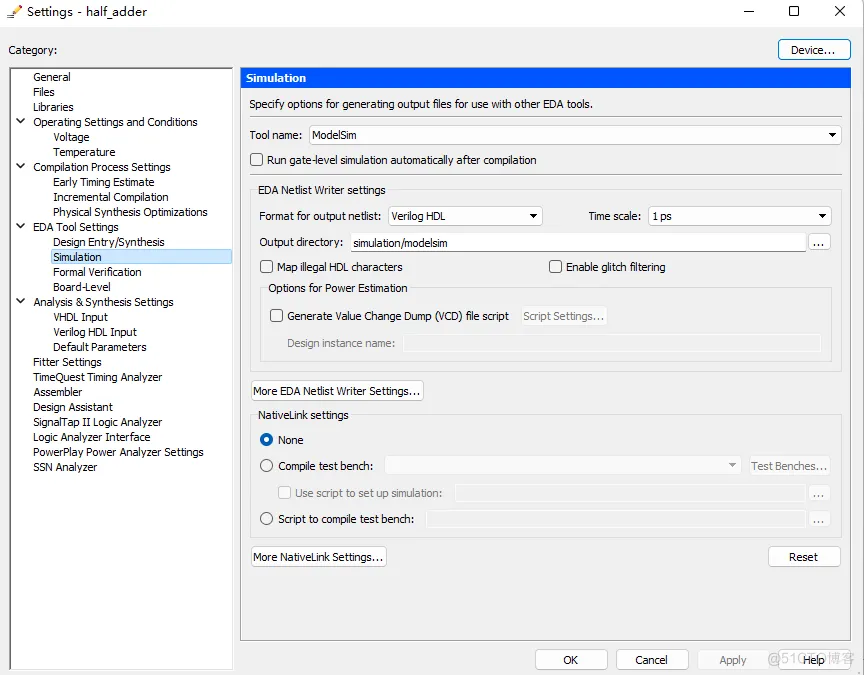Open Design Entry/Synthesis page

click(109, 242)
